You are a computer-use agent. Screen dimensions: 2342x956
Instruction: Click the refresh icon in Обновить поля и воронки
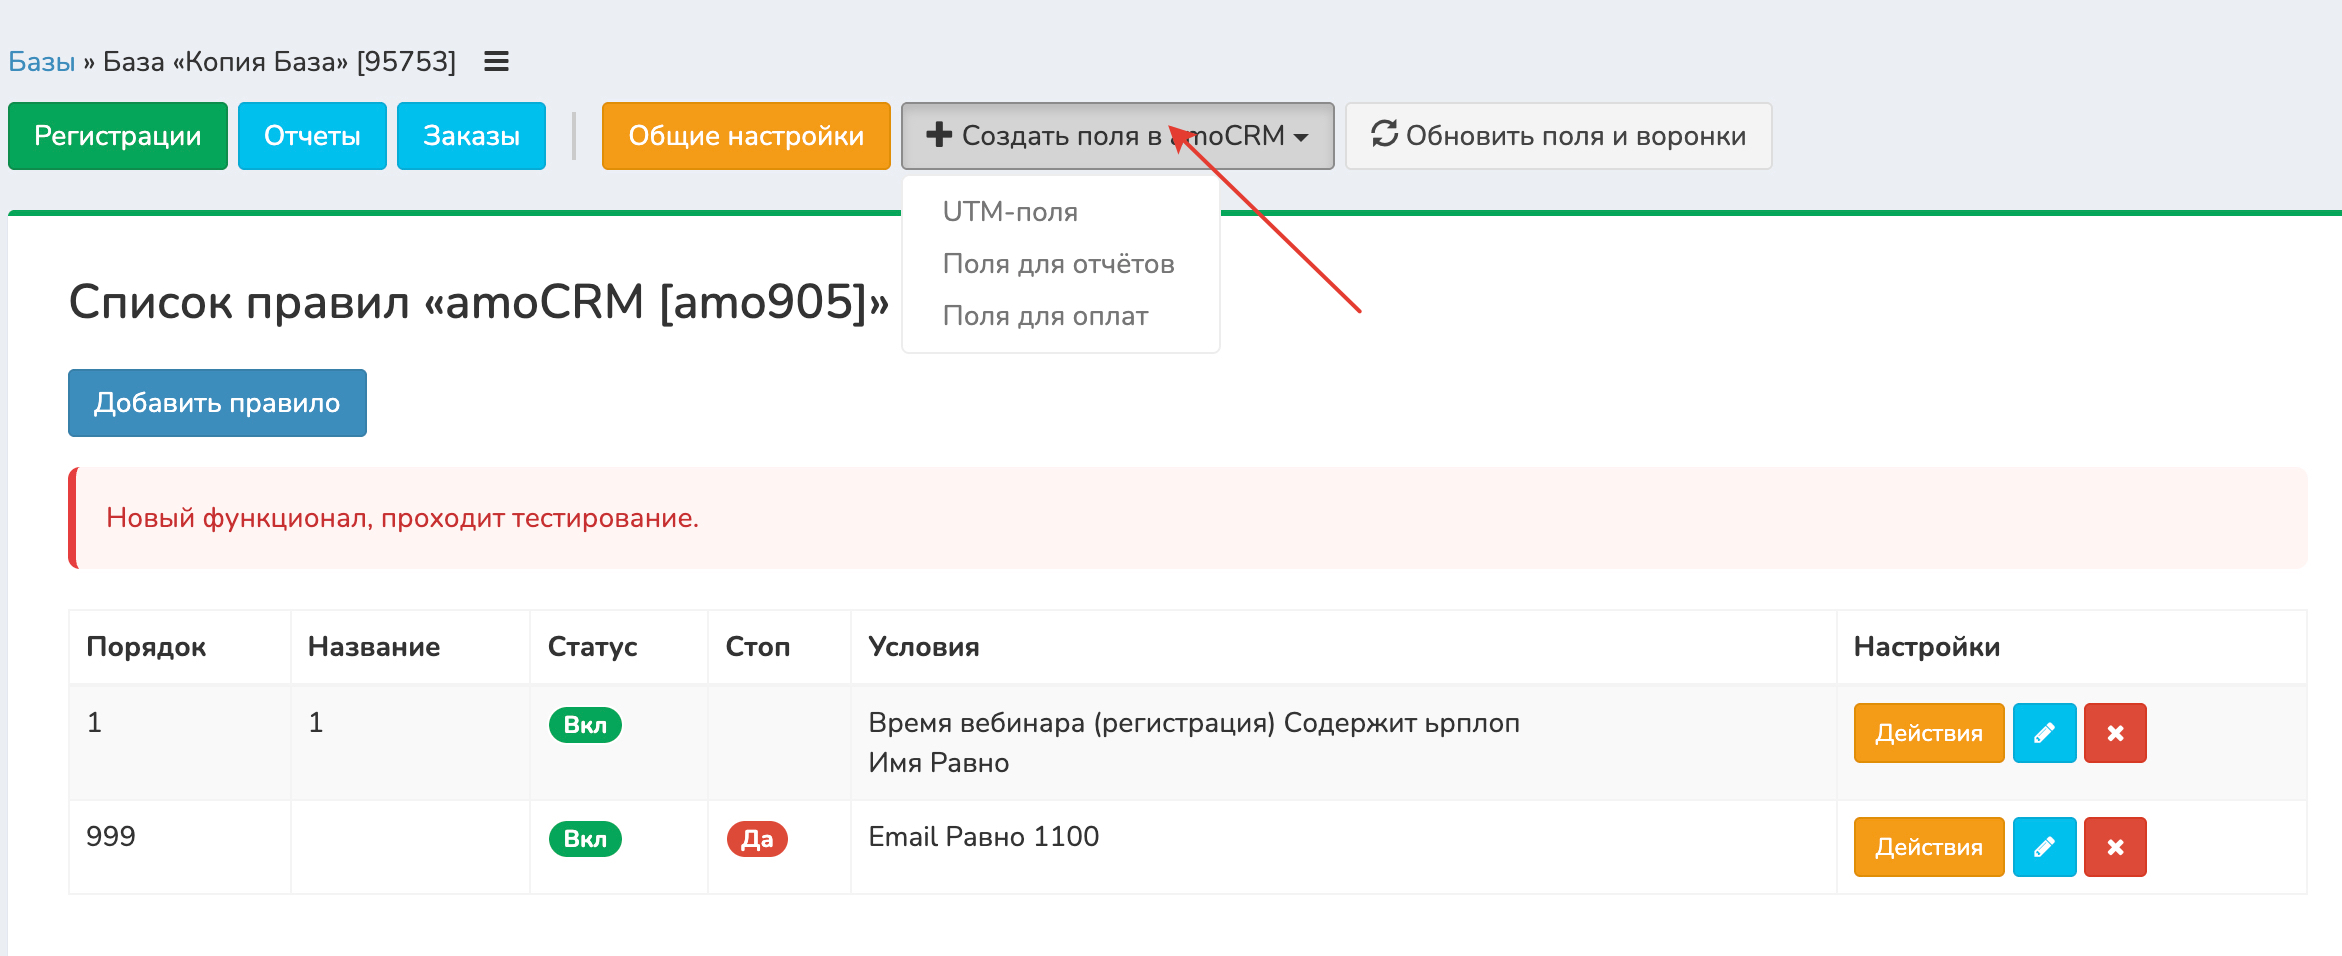click(1384, 134)
